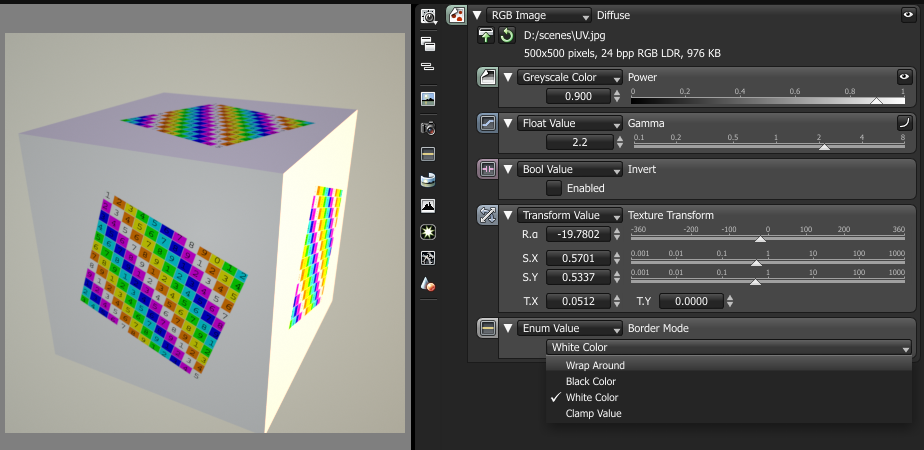Screen dimensions: 924x450
Task: Click the Bool Value node icon
Action: click(x=487, y=169)
